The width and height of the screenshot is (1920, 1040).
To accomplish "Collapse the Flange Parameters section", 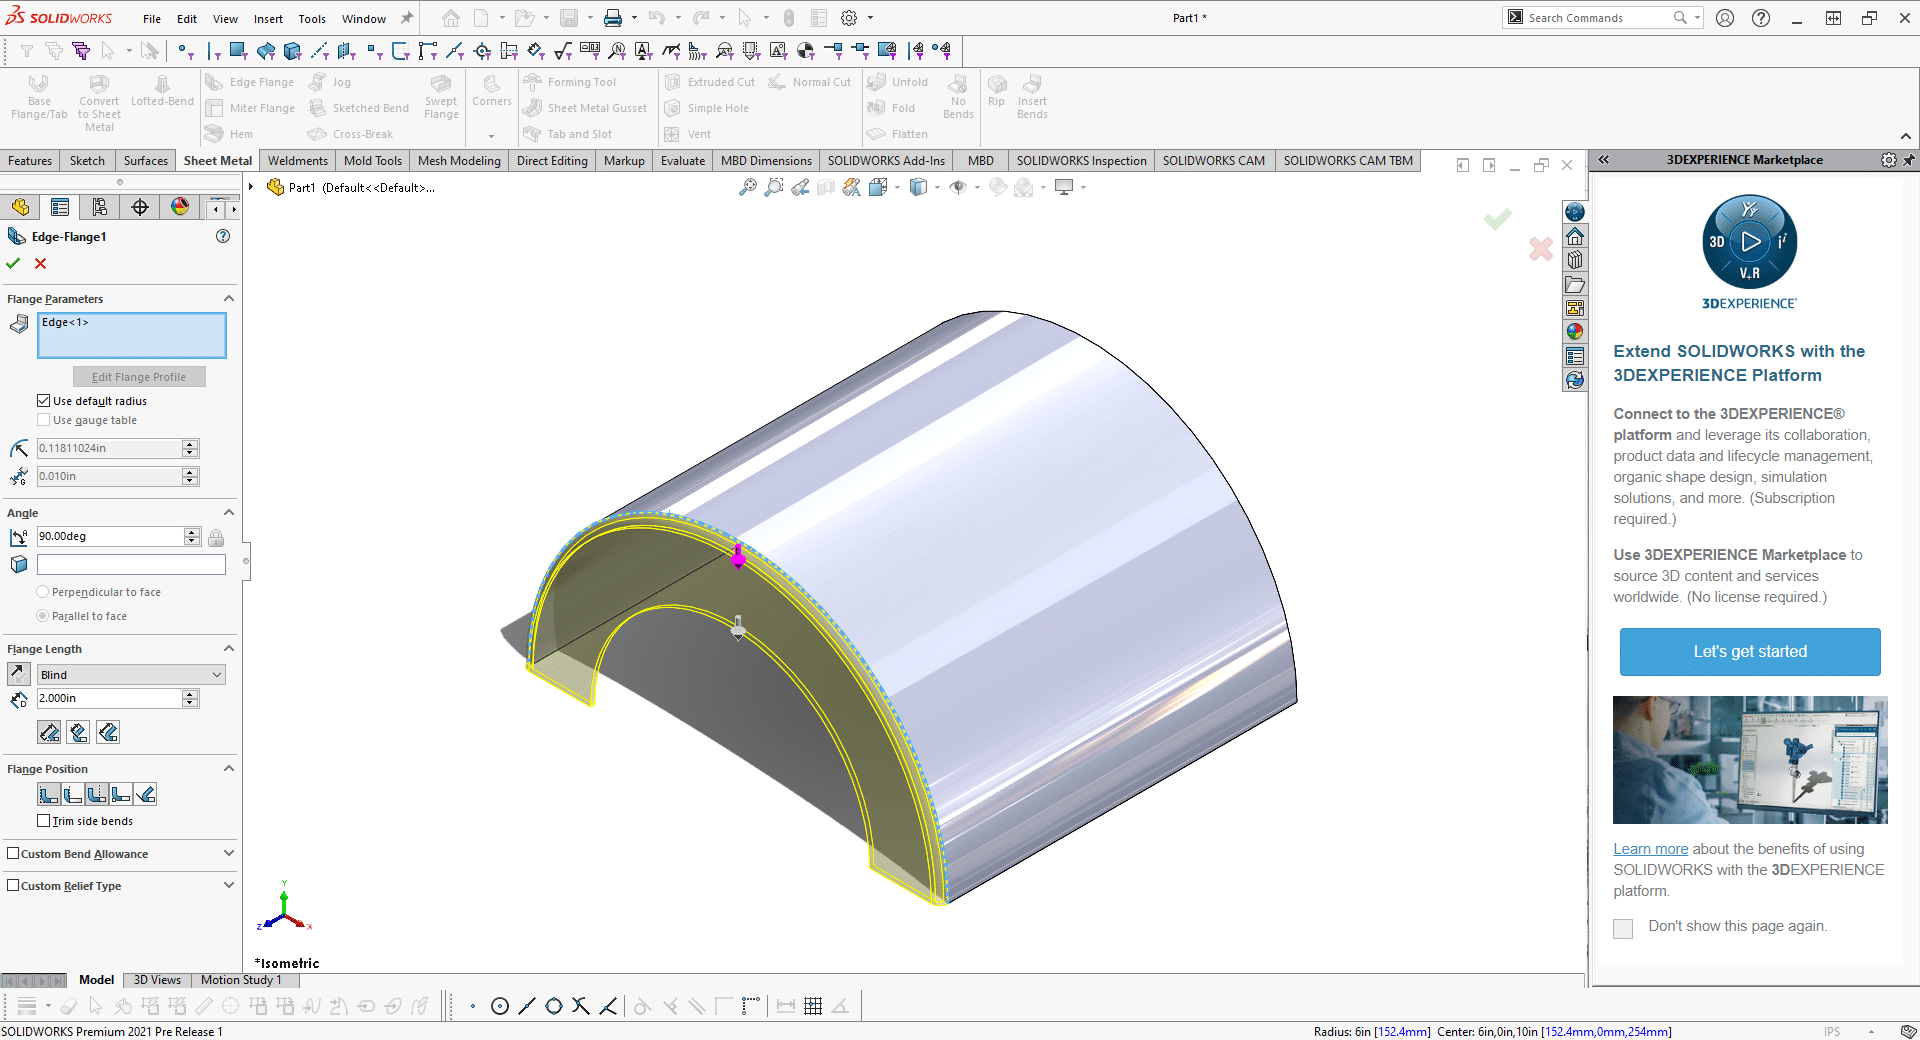I will (x=228, y=297).
